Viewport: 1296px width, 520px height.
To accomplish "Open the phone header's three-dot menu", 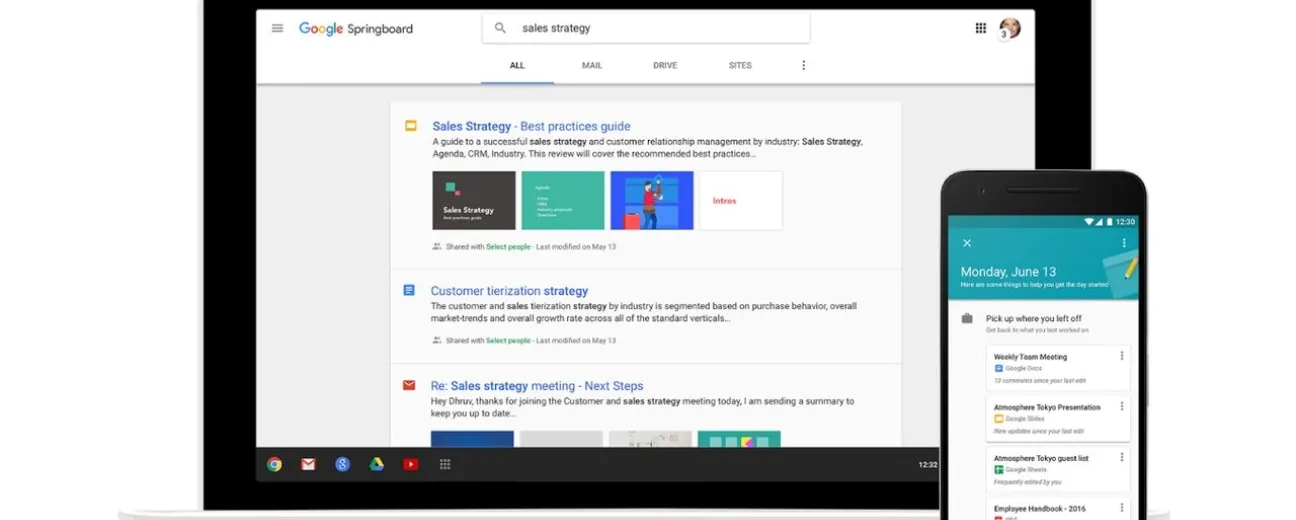I will (x=1124, y=243).
